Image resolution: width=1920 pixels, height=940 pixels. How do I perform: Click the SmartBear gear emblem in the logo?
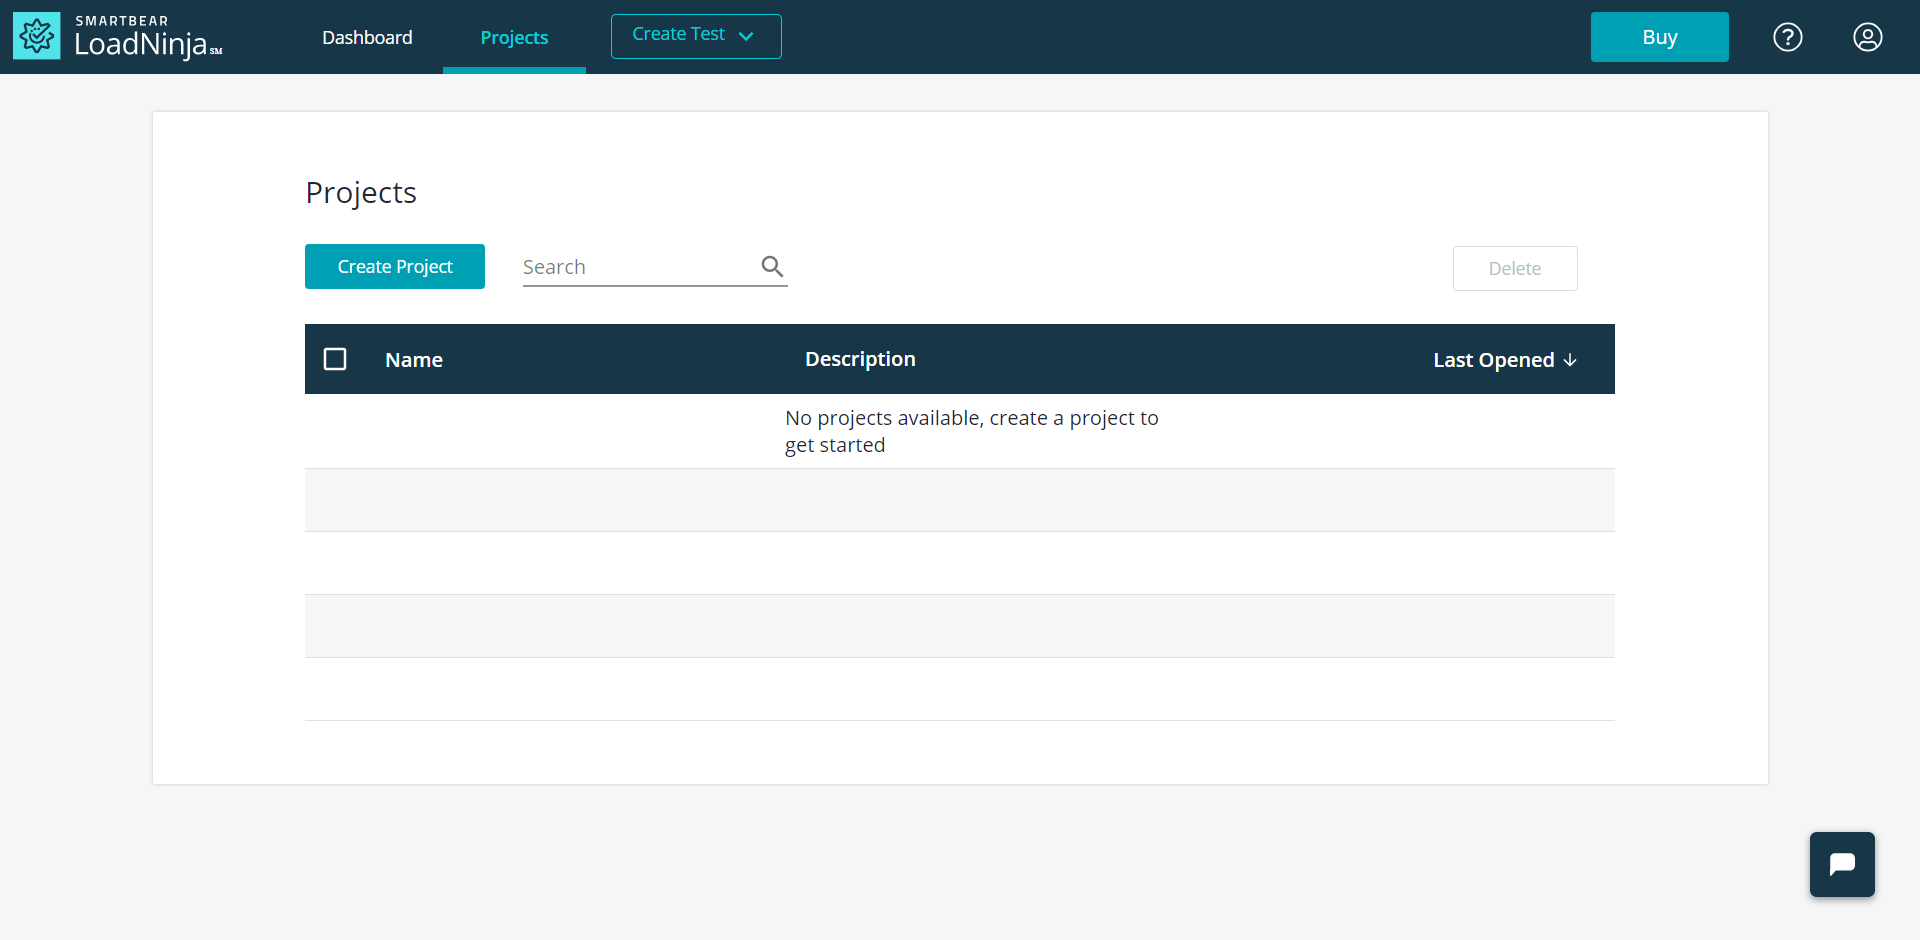point(36,37)
